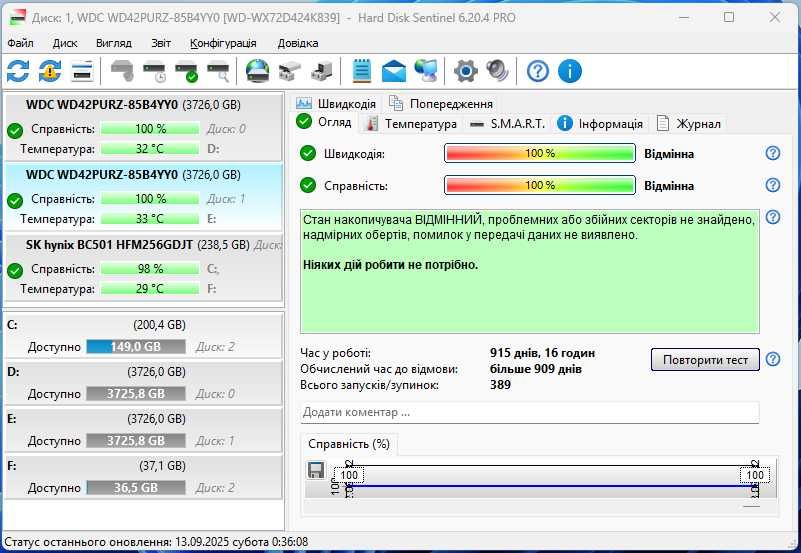Click the computer with disk icon
The height and width of the screenshot is (553, 801).
[x=322, y=71]
